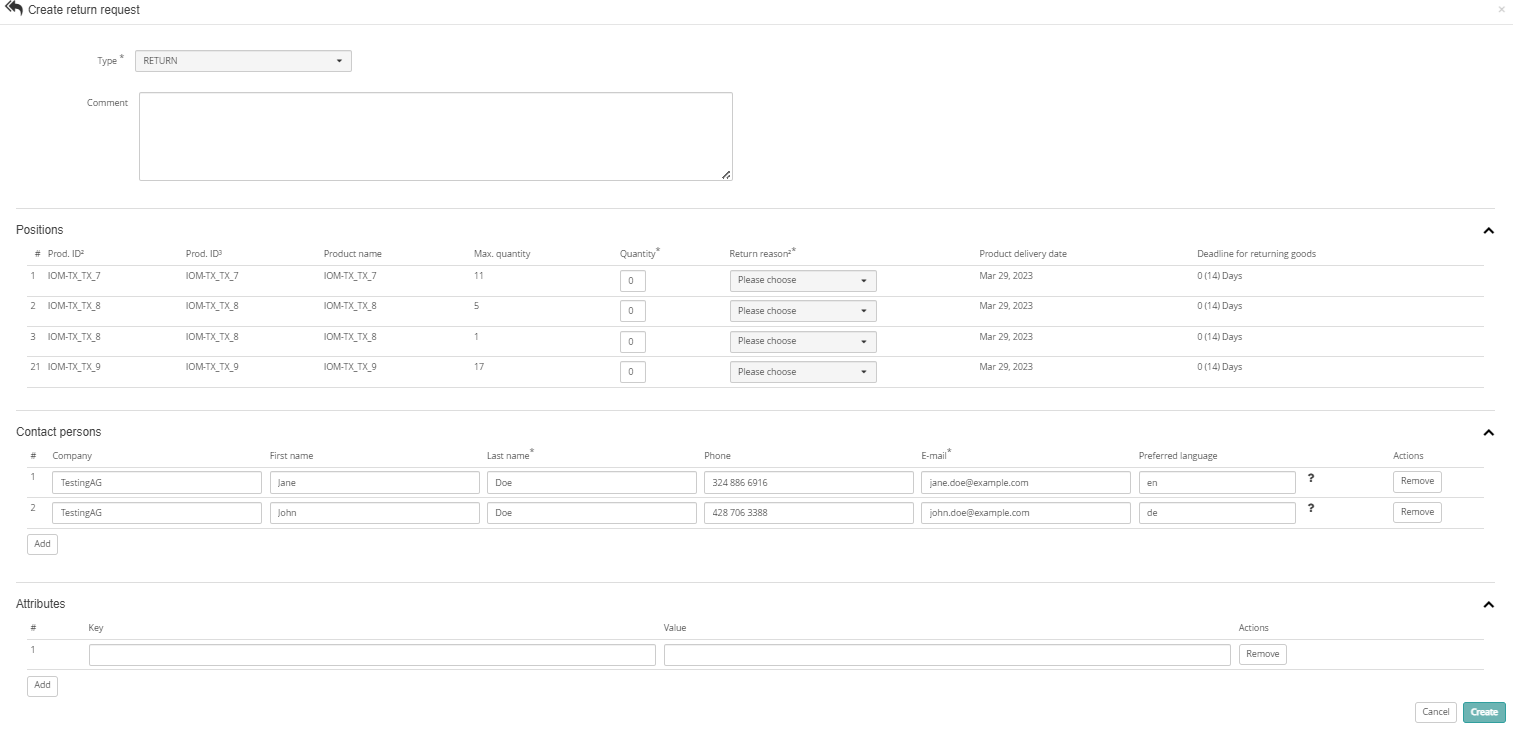Click into the Comment text area
The image size is (1514, 730).
coord(436,136)
